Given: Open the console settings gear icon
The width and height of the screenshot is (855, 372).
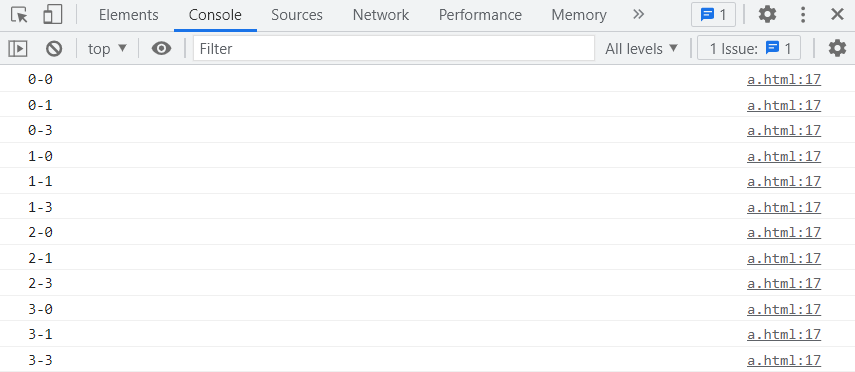Looking at the screenshot, I should tap(837, 49).
